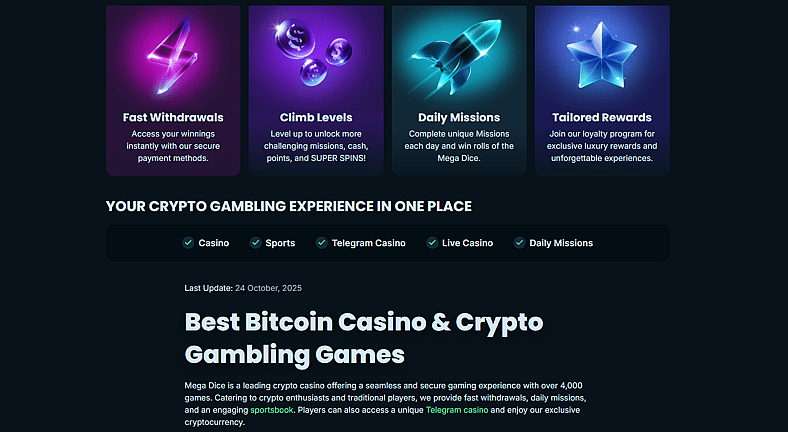Click the checkmark icon beside Live Casino
Viewport: 788px width, 432px height.
pyautogui.click(x=432, y=243)
